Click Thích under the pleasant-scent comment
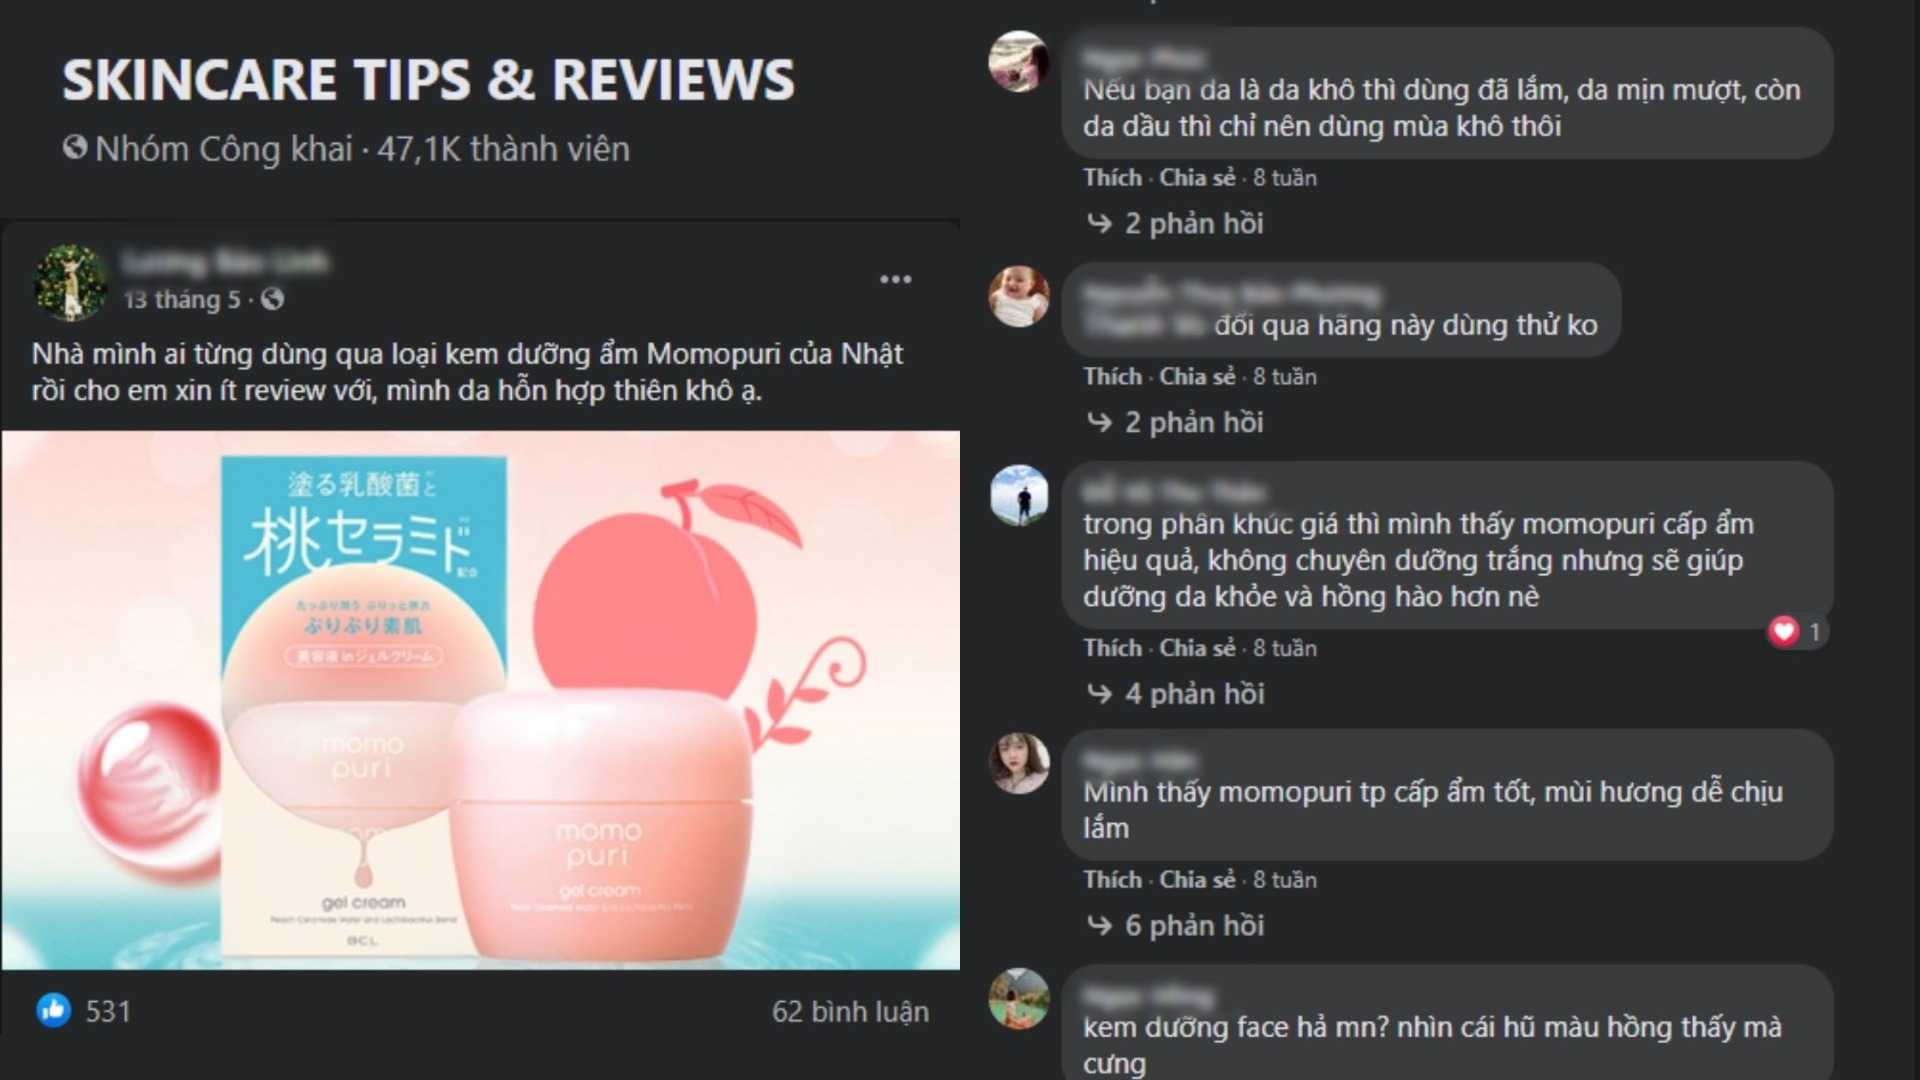 [1112, 880]
